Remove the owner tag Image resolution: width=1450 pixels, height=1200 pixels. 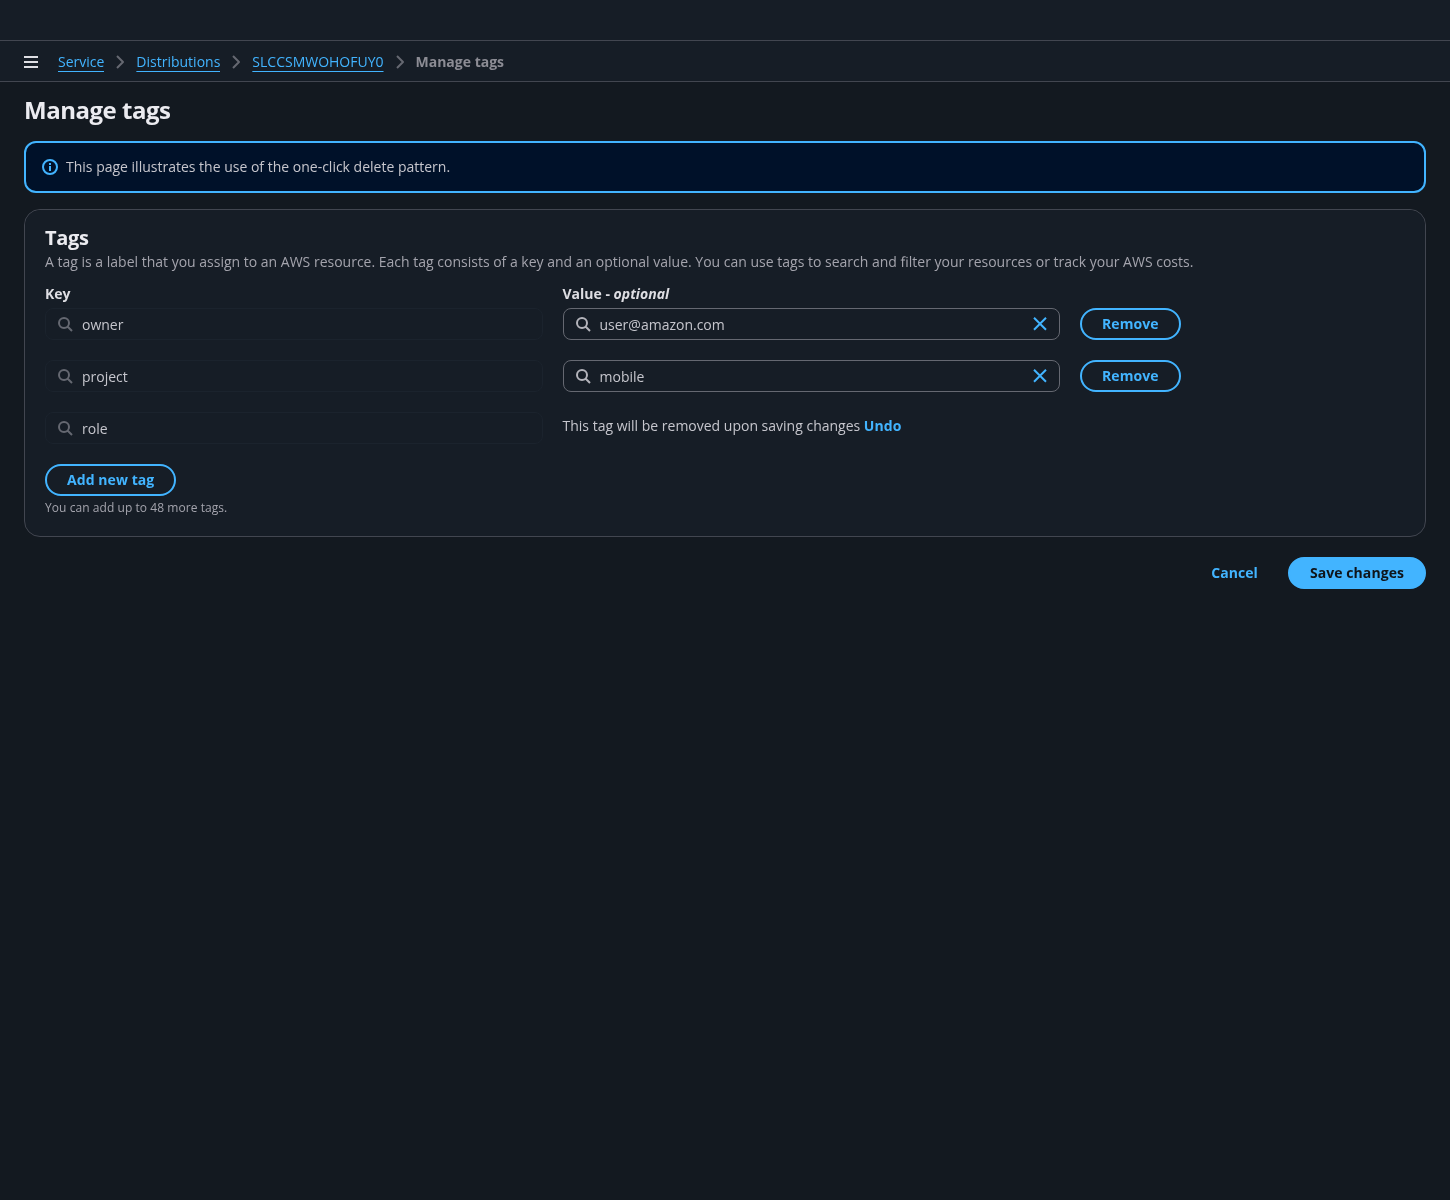point(1129,324)
